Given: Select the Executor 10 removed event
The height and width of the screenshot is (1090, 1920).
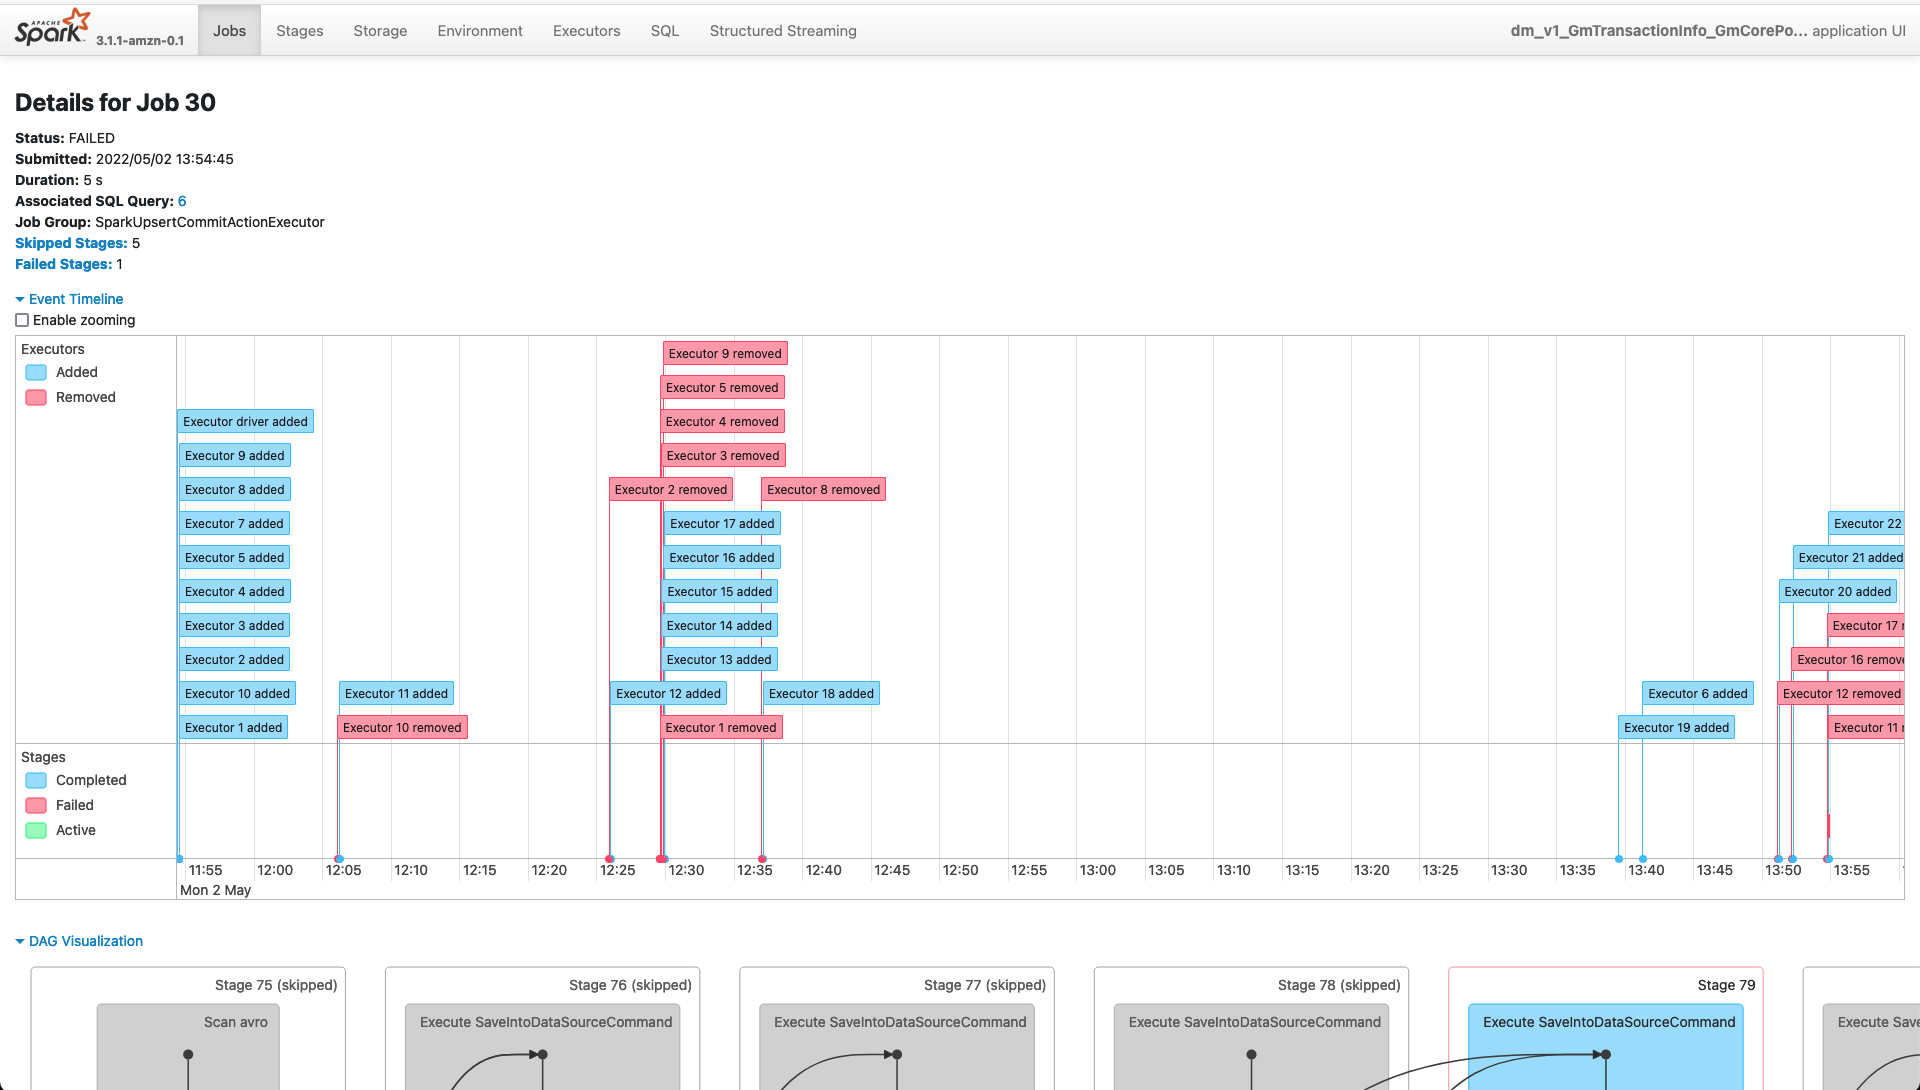Looking at the screenshot, I should (x=402, y=728).
